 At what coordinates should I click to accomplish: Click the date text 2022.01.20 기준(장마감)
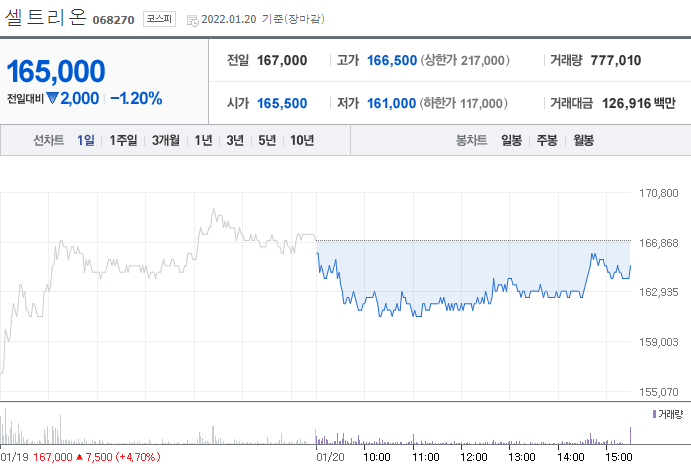point(263,19)
